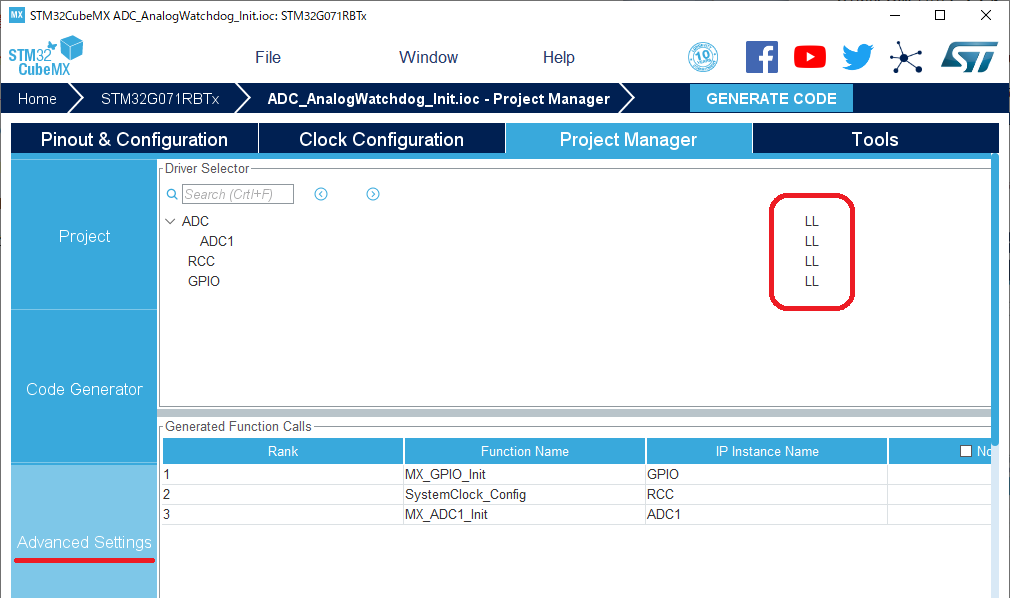Image resolution: width=1010 pixels, height=598 pixels.
Task: Click the MX app icon in title bar
Action: point(17,15)
